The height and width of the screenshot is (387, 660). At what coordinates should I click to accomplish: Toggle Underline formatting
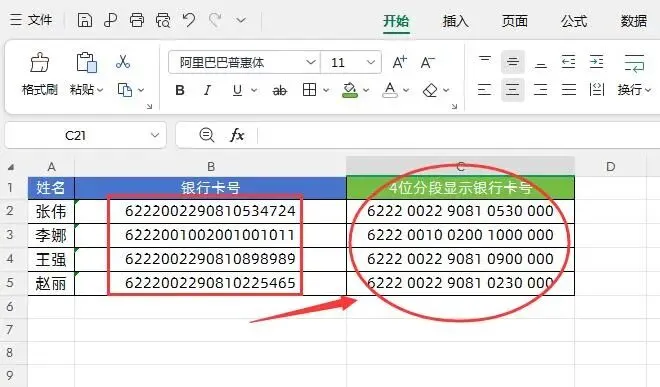[x=237, y=90]
